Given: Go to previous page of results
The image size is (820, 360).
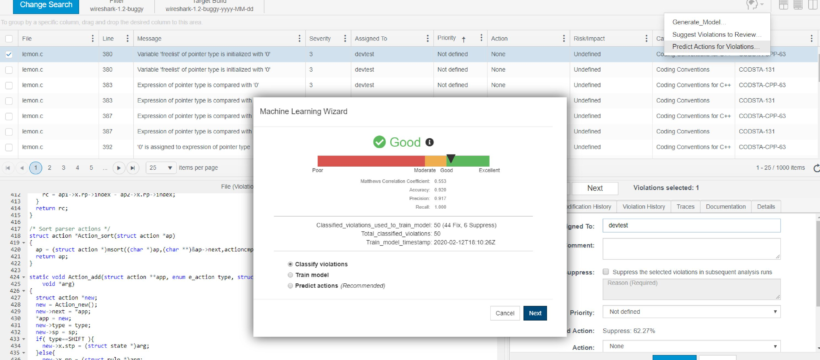Looking at the screenshot, I should coord(21,168).
